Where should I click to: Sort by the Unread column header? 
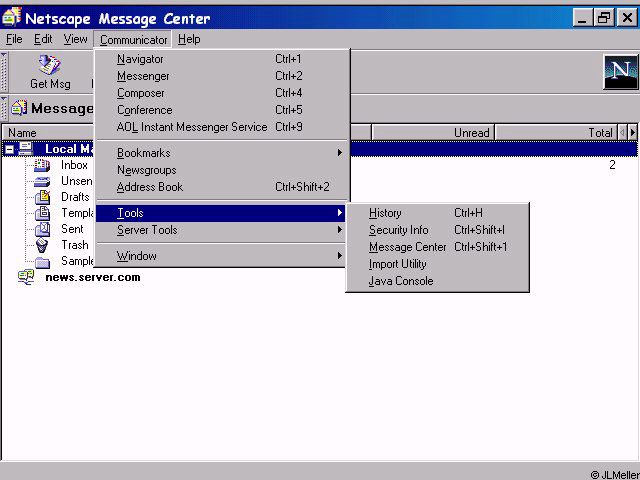click(433, 133)
